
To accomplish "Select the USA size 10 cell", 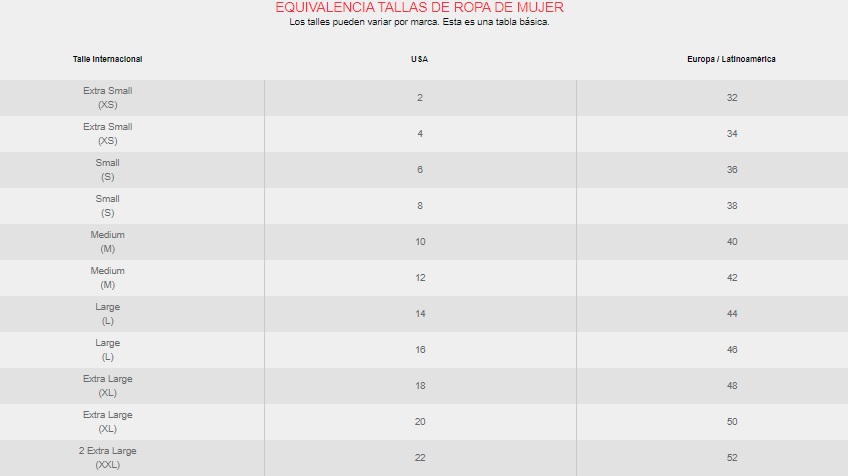I will 420,242.
